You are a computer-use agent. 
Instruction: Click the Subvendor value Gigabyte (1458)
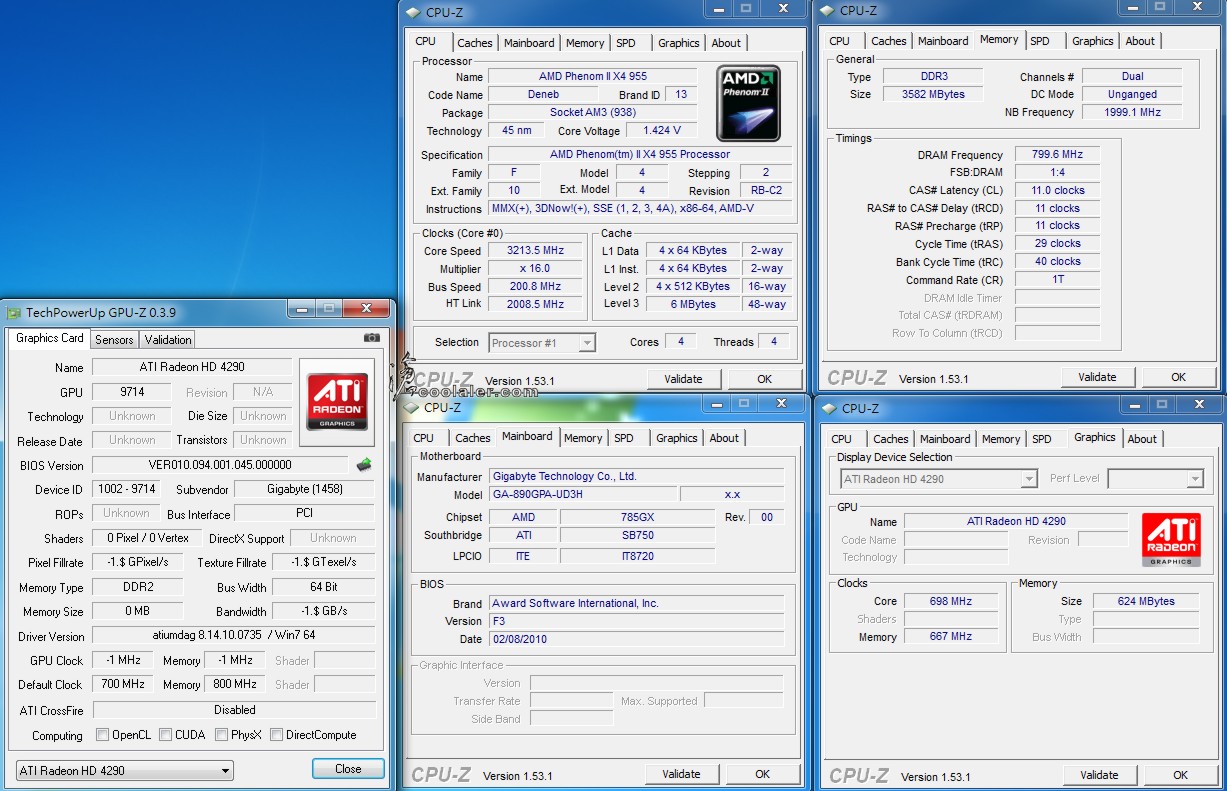[x=305, y=490]
